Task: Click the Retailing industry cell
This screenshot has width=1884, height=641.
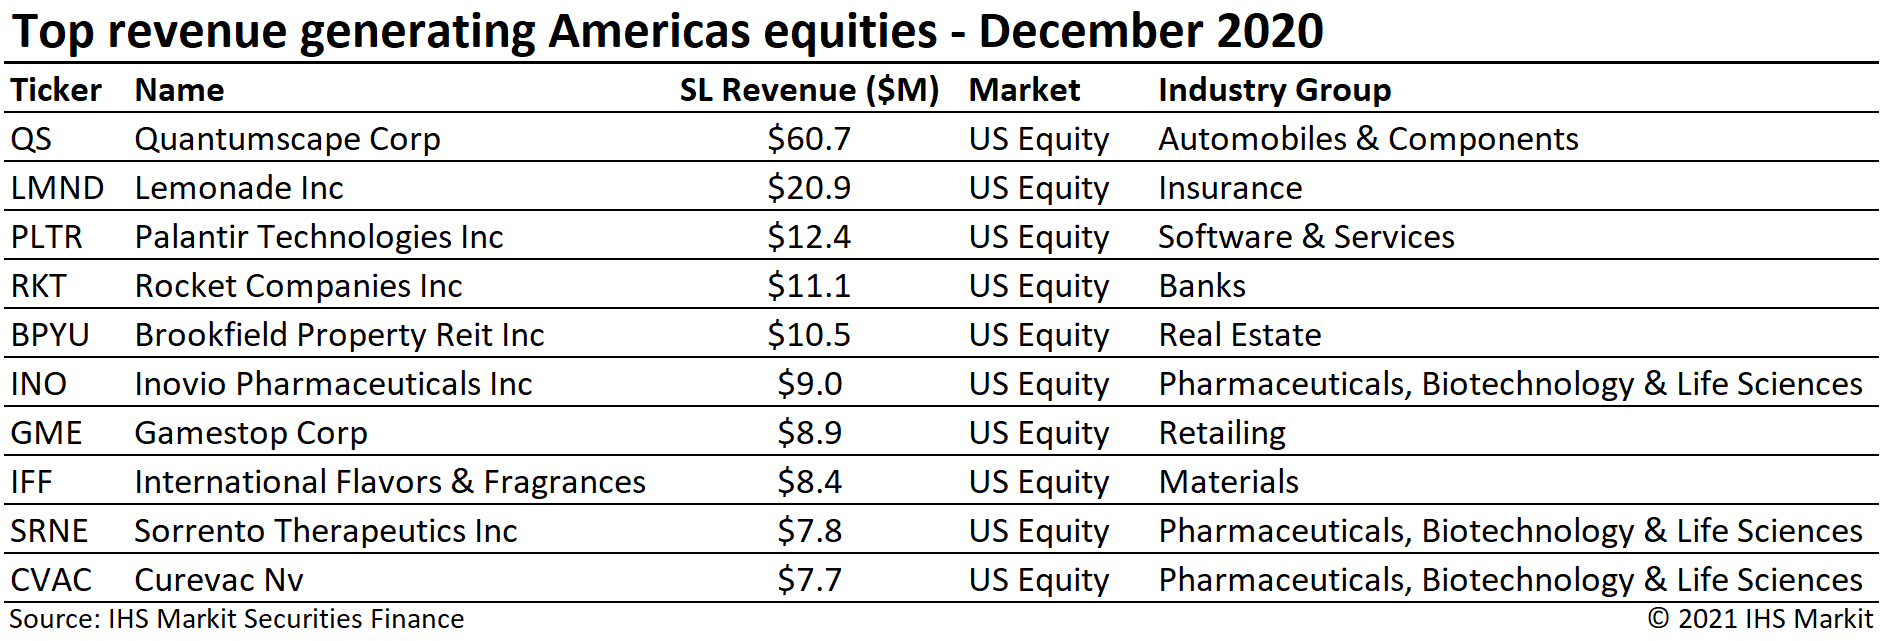Action: point(1222,433)
